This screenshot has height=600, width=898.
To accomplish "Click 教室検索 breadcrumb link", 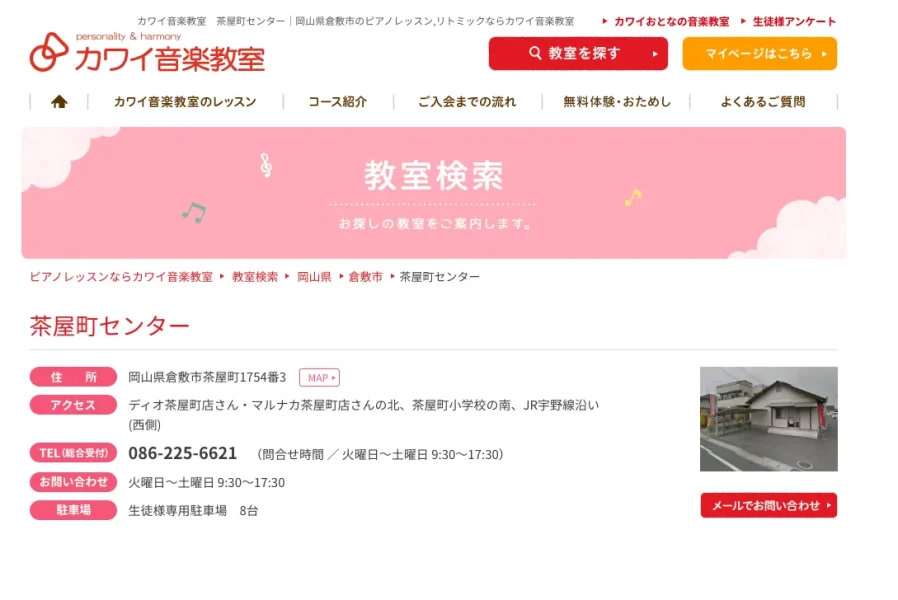I will click(255, 277).
